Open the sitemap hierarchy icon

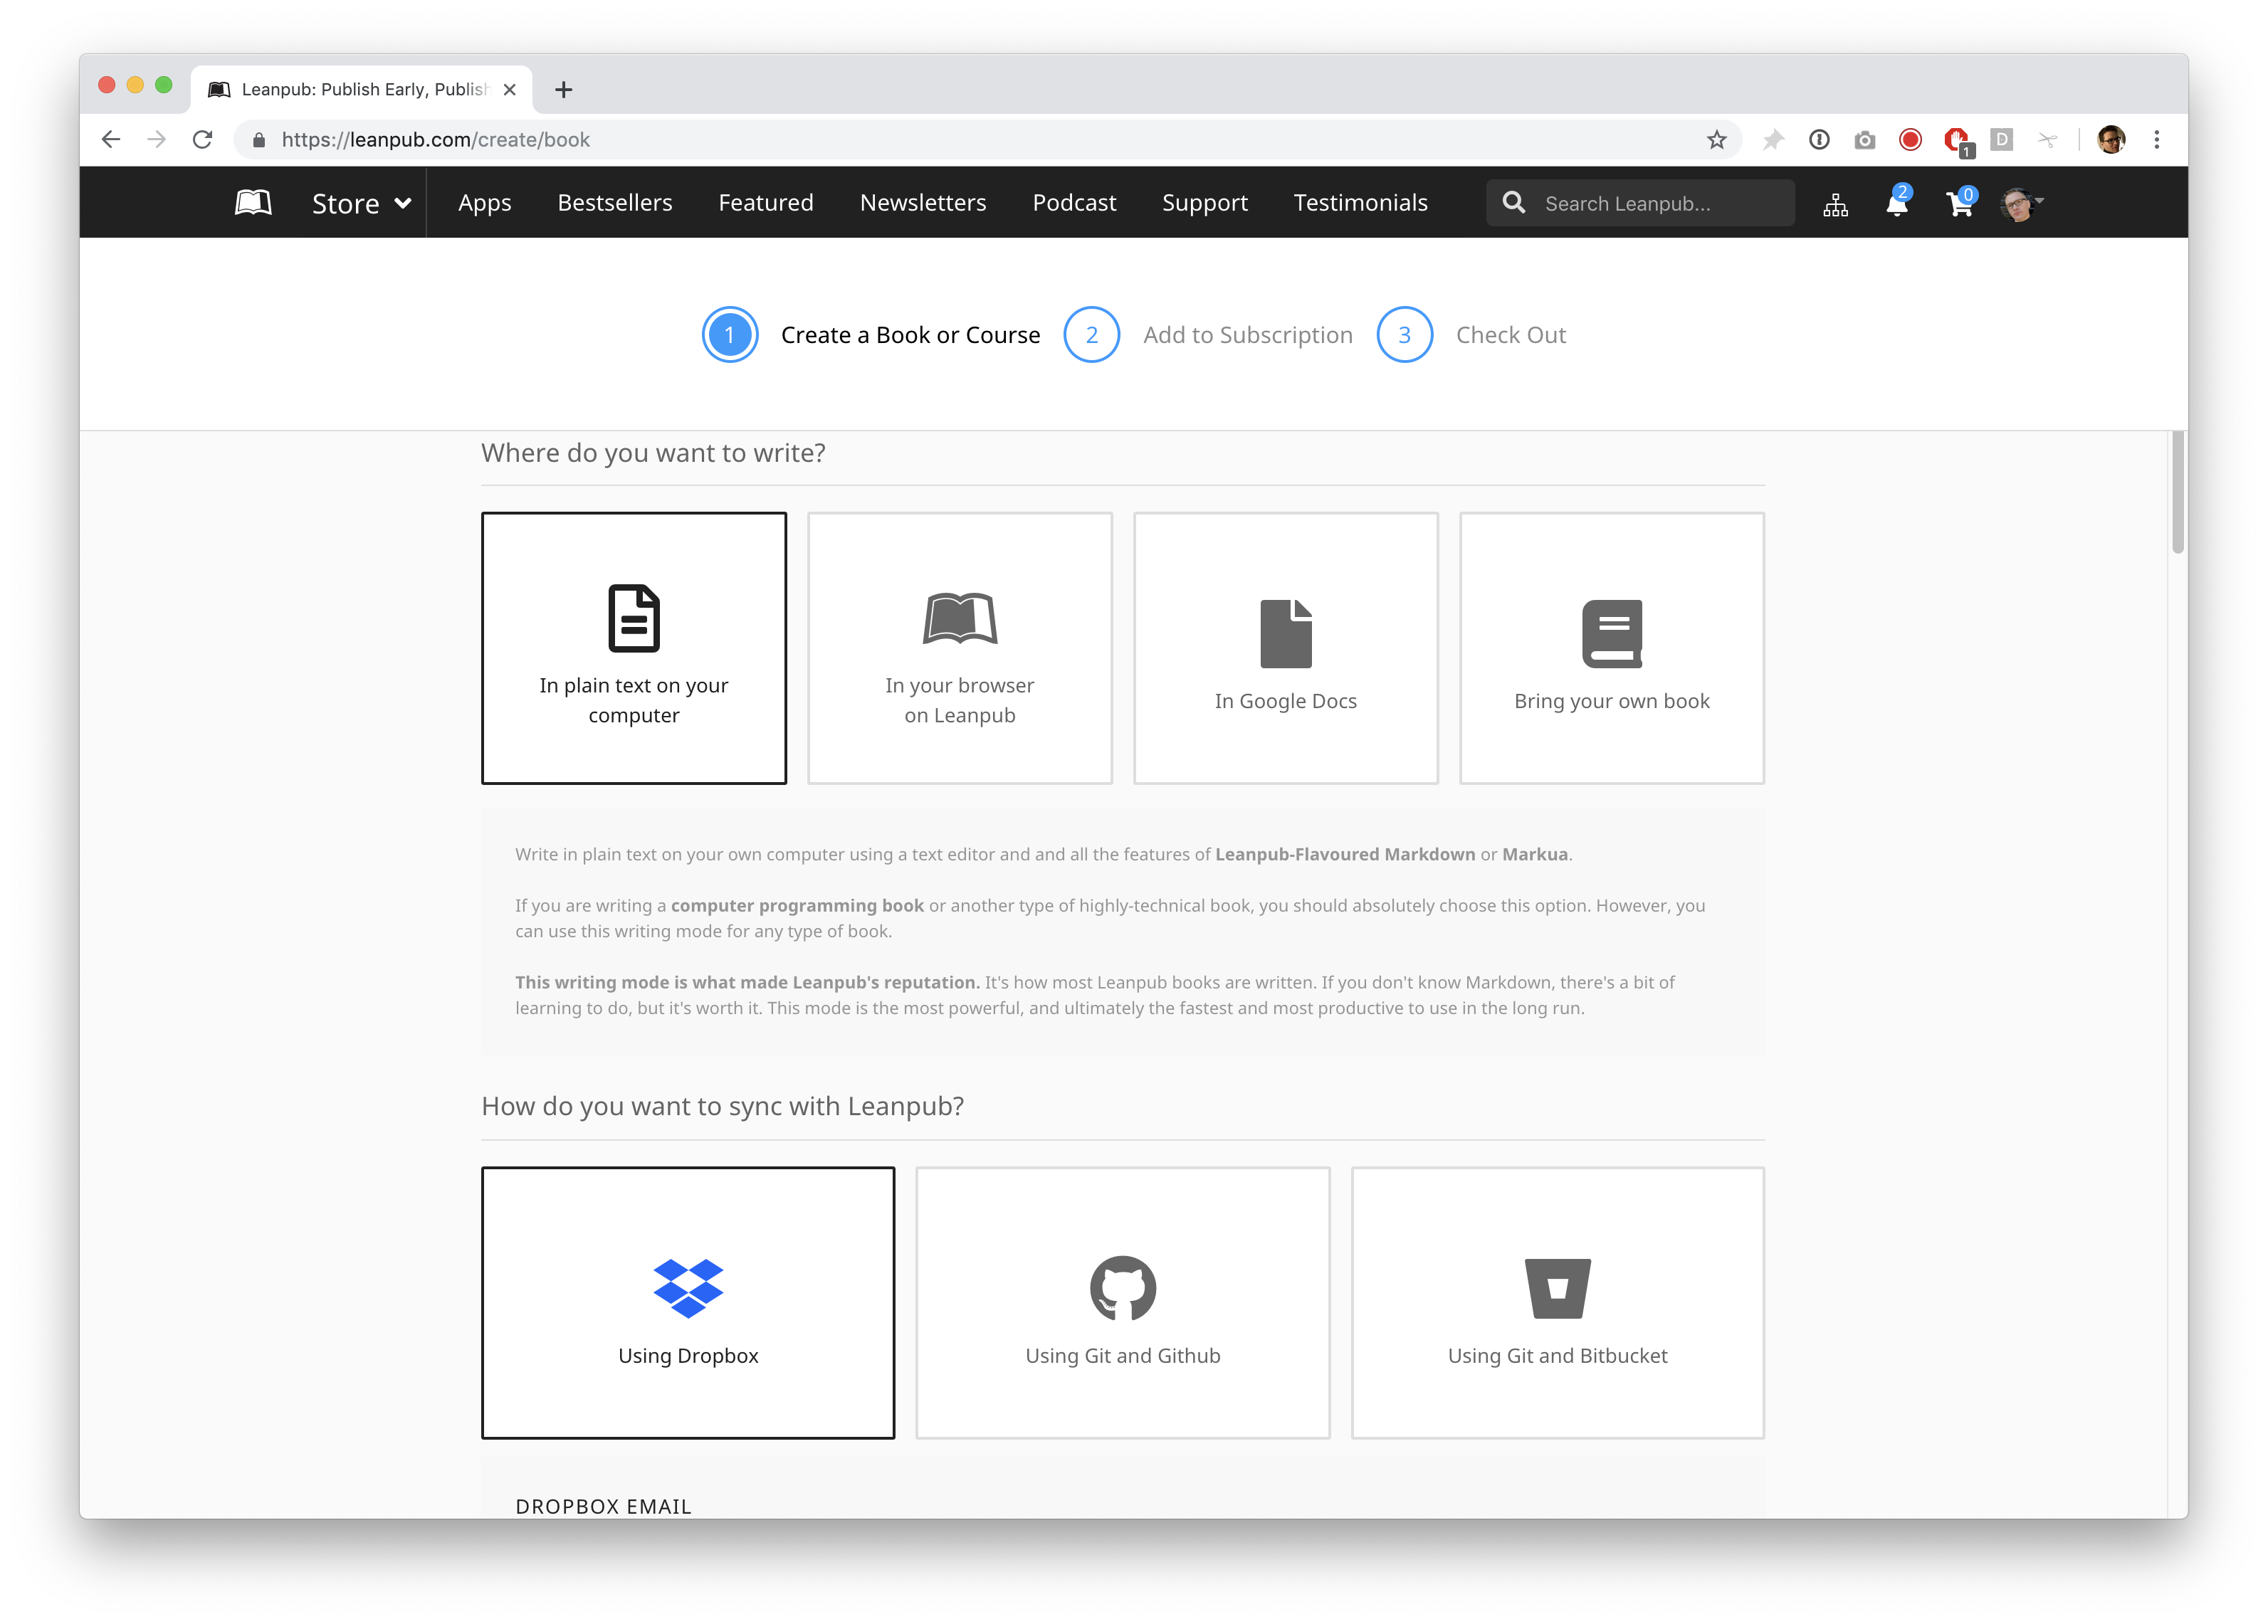click(x=1835, y=205)
